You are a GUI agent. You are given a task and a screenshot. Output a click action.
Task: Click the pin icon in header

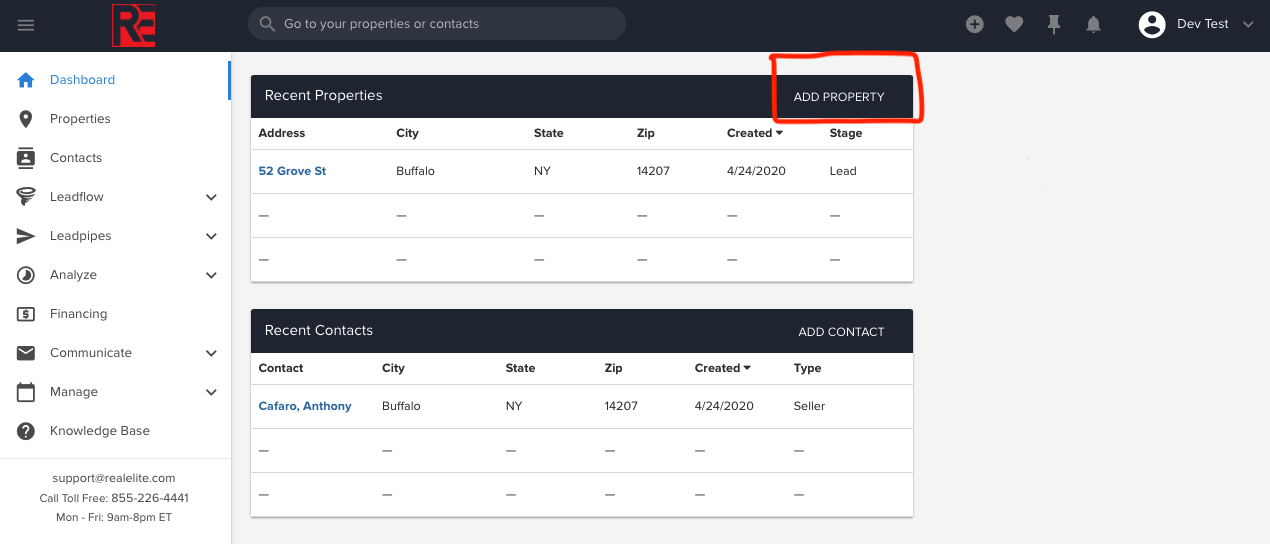click(x=1054, y=25)
